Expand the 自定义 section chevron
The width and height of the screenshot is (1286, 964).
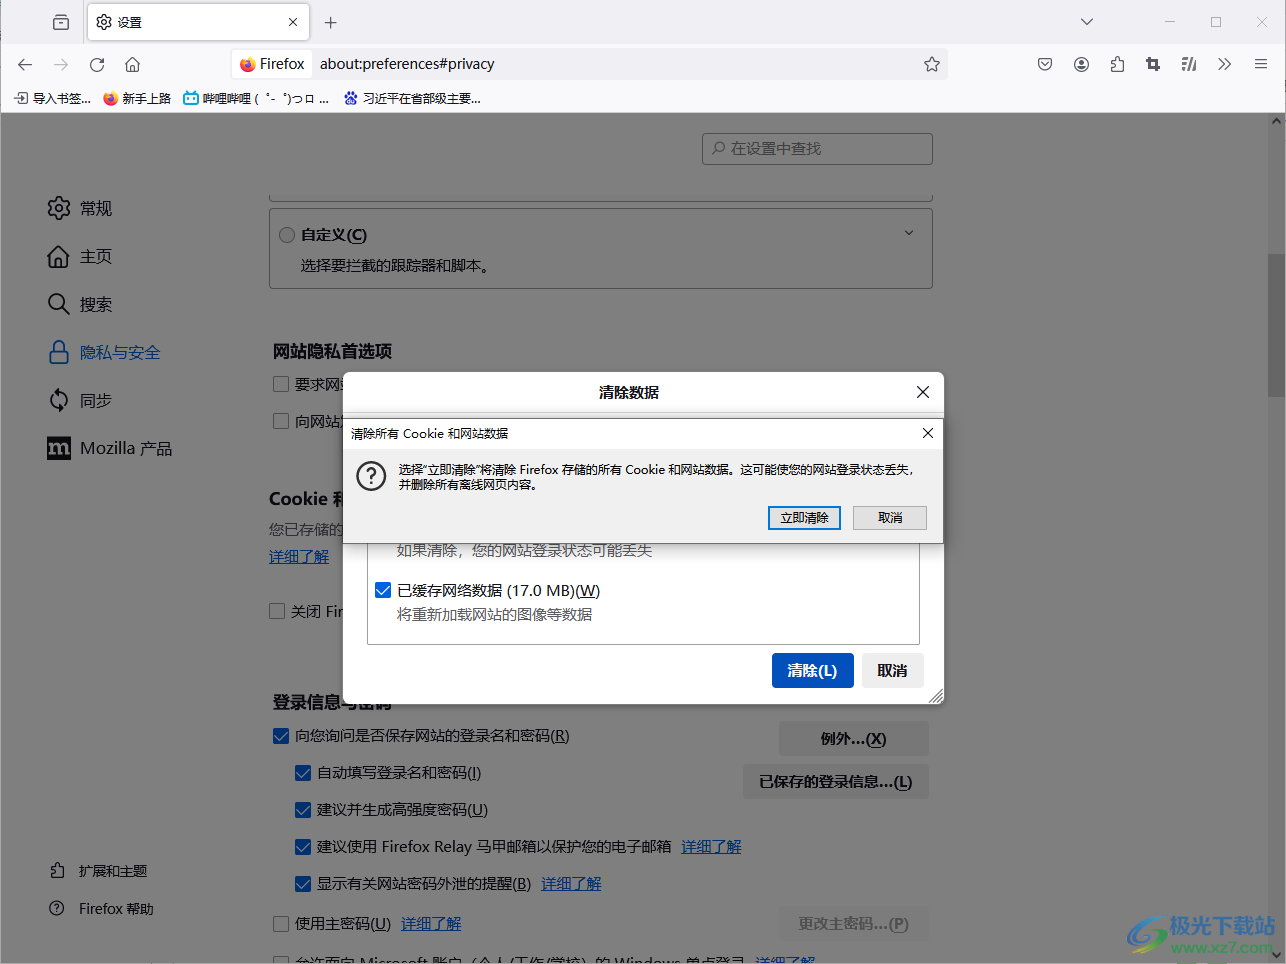click(909, 233)
